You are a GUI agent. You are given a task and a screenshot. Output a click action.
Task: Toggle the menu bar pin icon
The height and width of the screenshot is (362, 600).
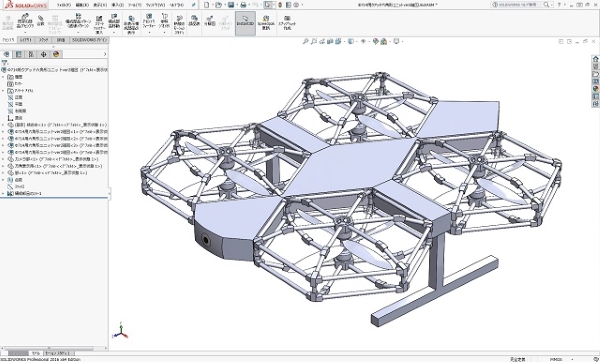pyautogui.click(x=194, y=5)
